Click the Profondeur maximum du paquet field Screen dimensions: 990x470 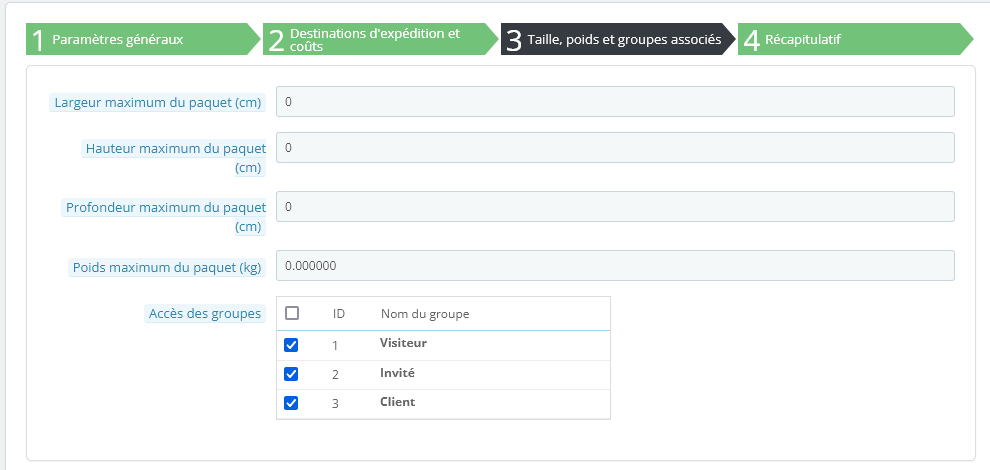point(615,207)
